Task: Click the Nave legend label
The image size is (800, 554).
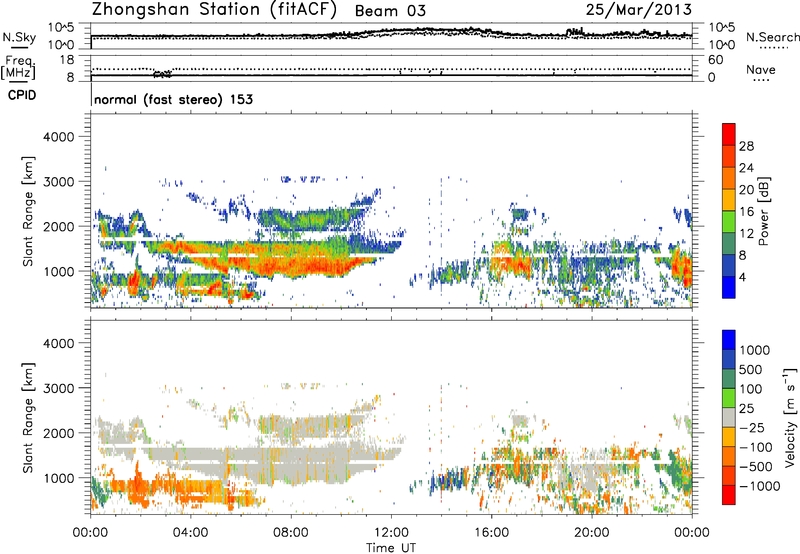Action: coord(761,69)
